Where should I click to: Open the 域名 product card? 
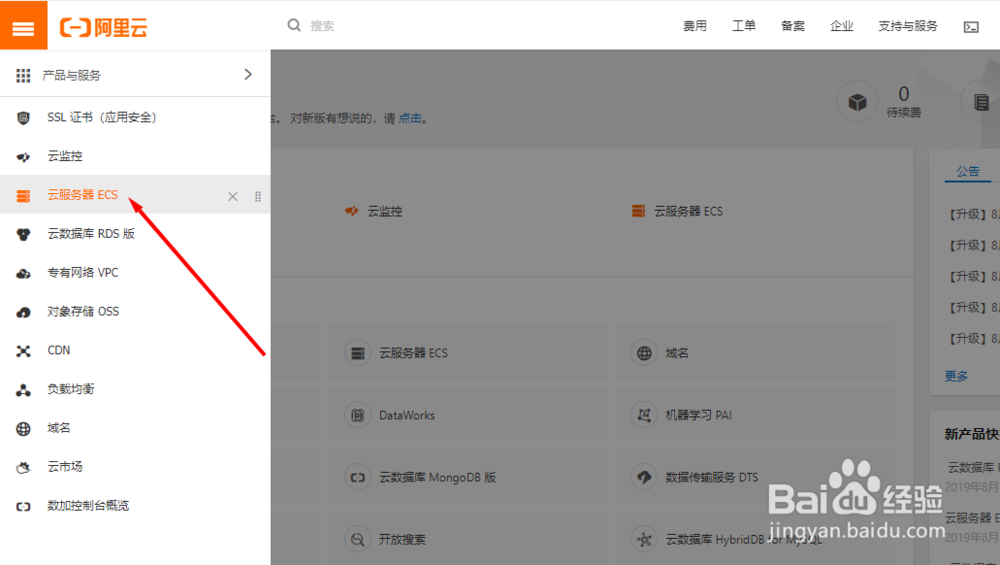pos(754,353)
